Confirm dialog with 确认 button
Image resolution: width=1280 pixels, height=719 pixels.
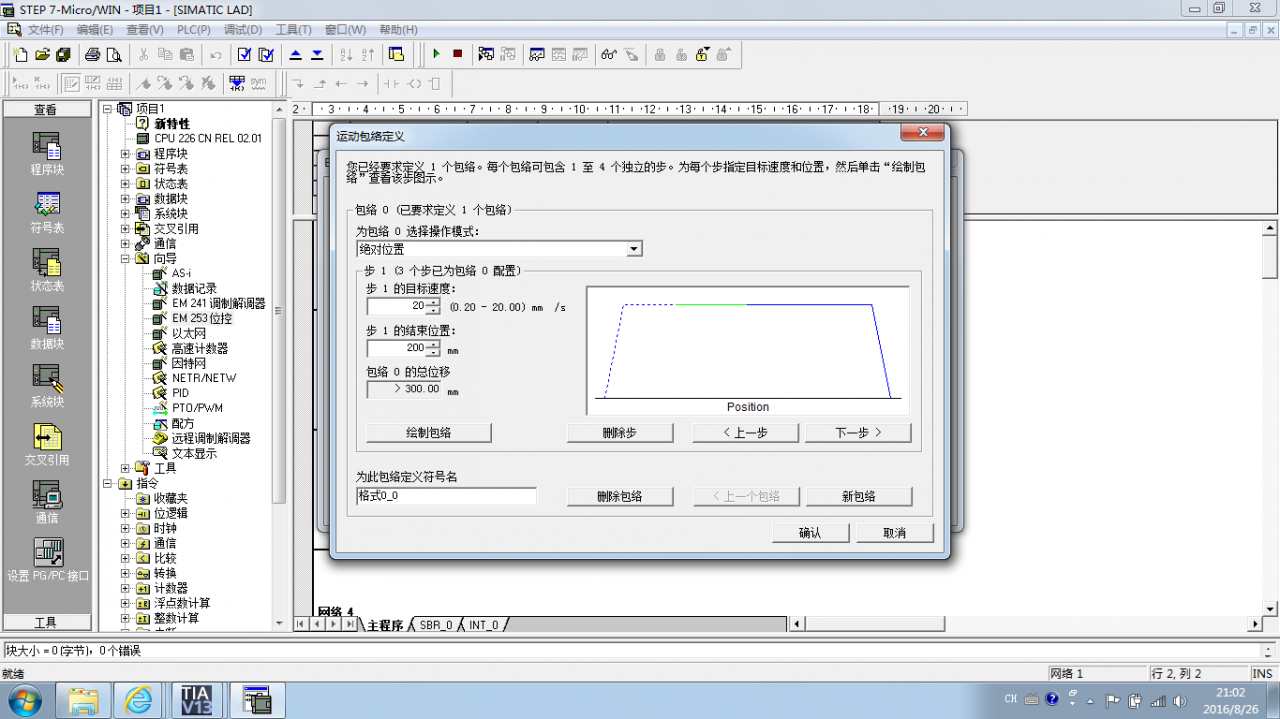[x=810, y=533]
